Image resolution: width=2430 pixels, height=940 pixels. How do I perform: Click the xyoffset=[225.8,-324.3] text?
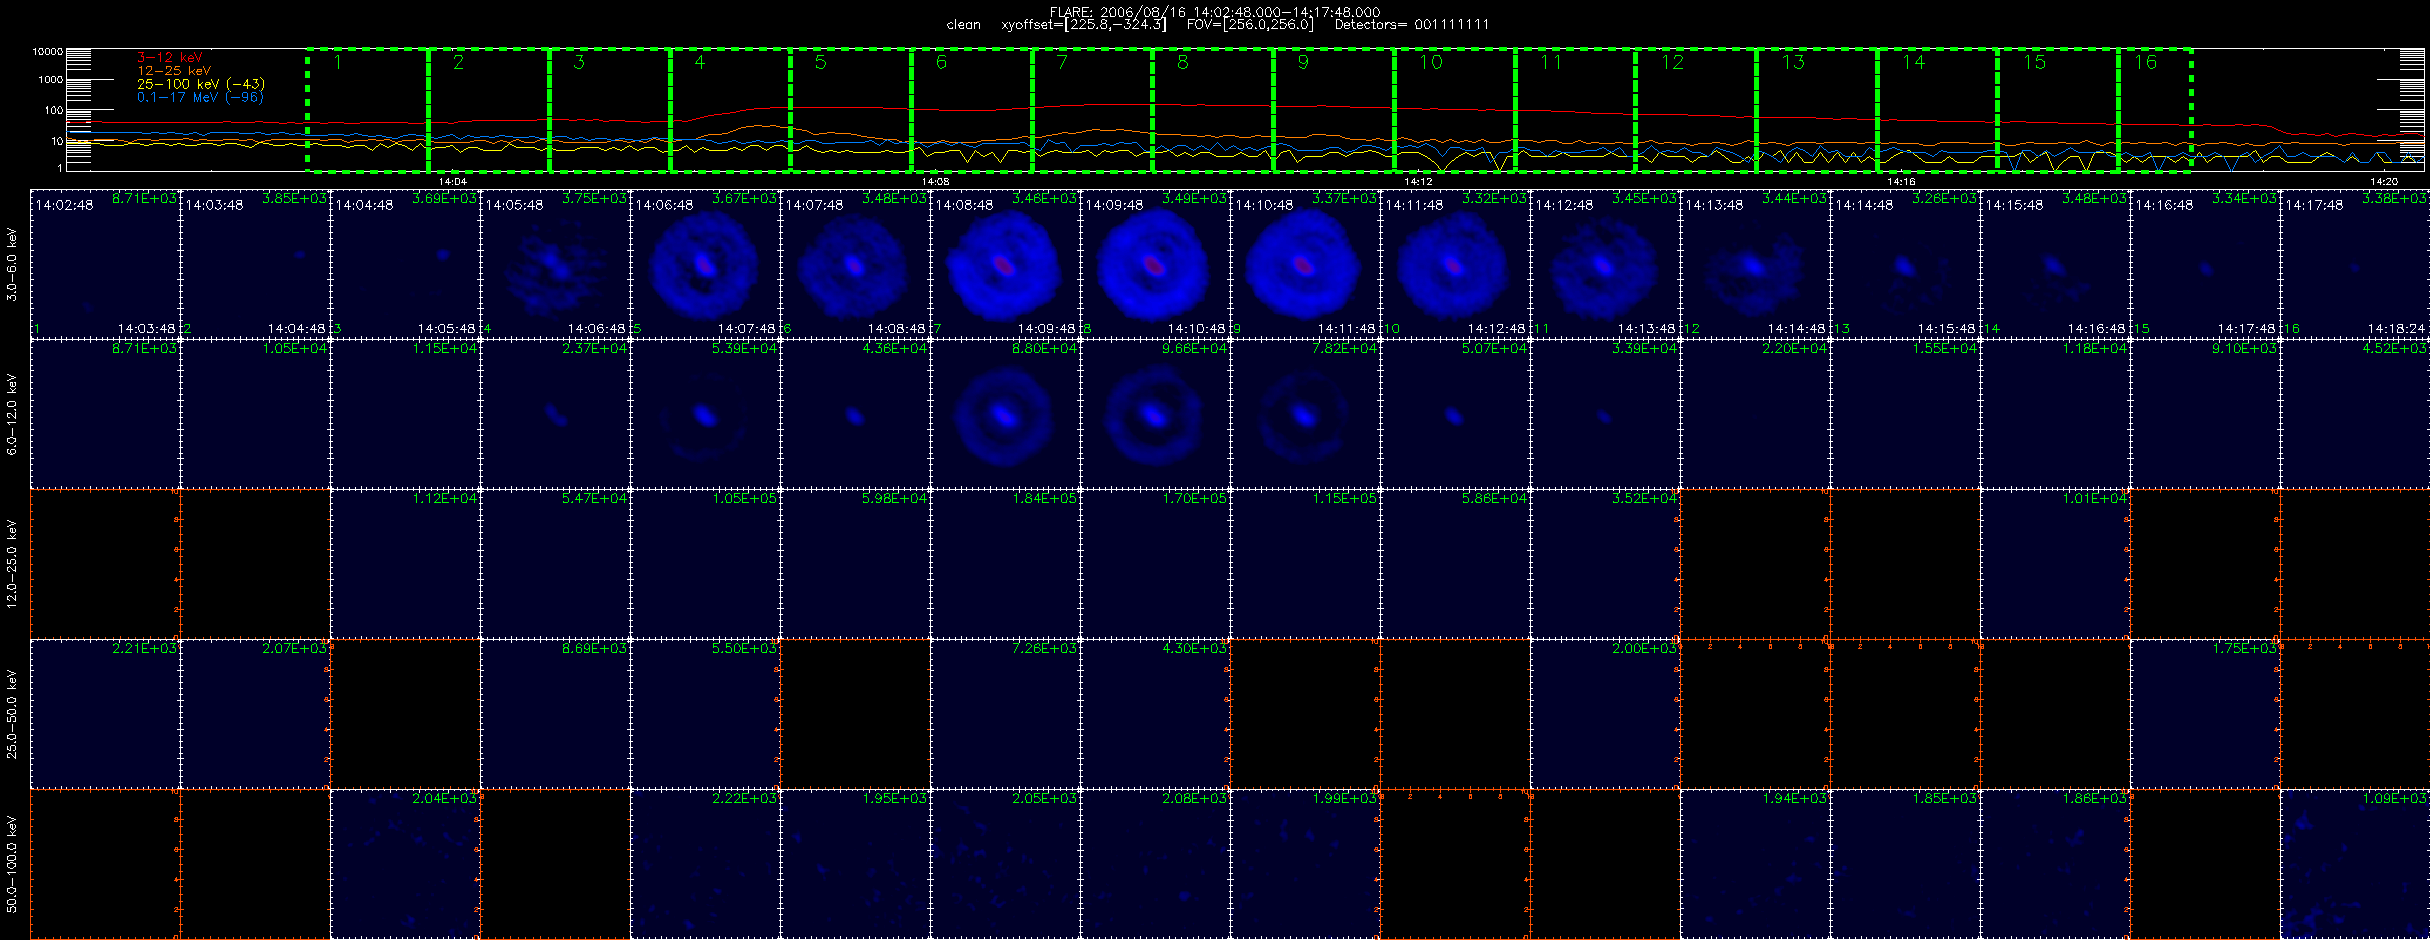1083,25
